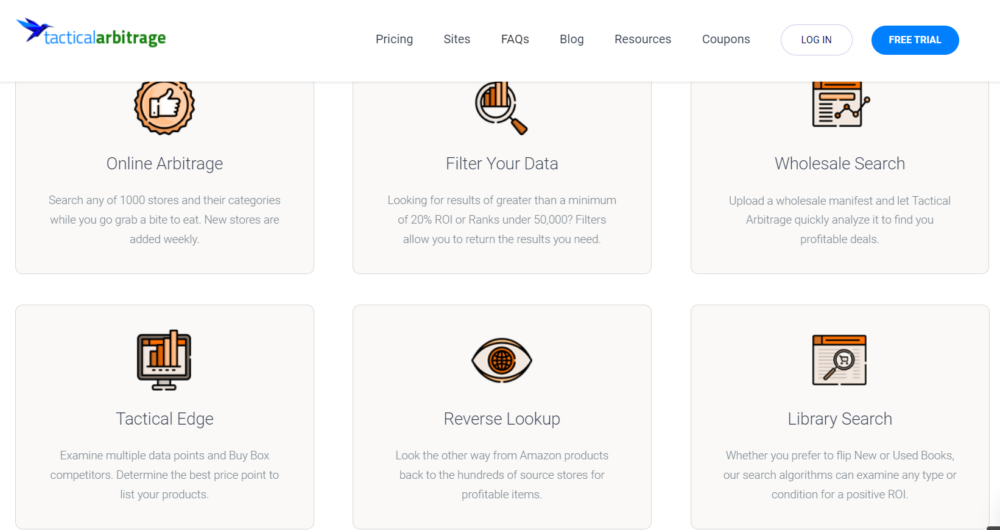
Task: Select the Wholesale Search card title
Action: (839, 163)
